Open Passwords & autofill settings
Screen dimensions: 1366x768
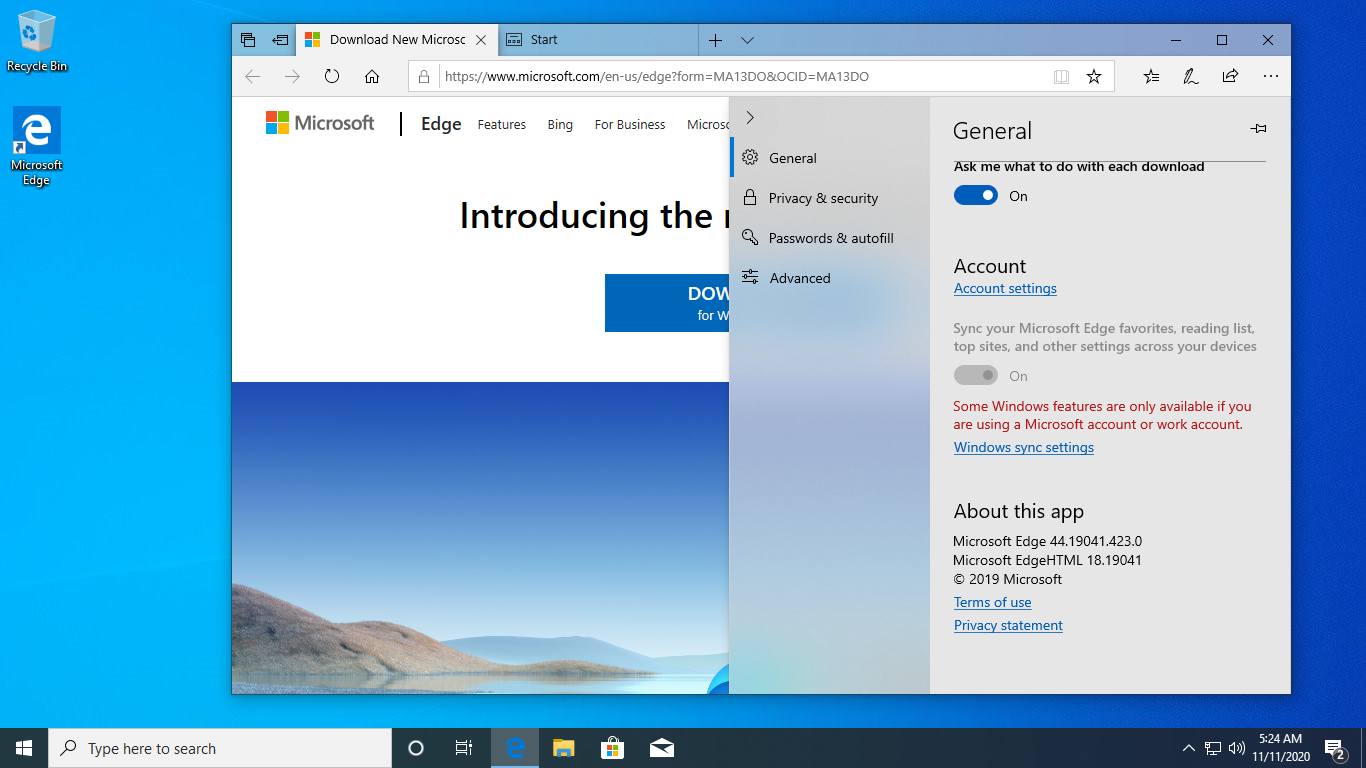(x=830, y=238)
